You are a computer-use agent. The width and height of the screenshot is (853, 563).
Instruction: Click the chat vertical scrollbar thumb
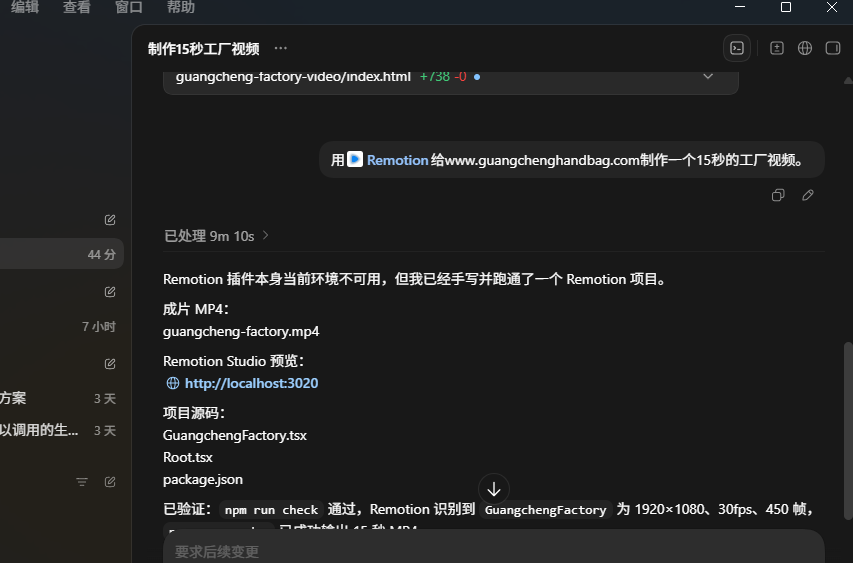pyautogui.click(x=848, y=431)
